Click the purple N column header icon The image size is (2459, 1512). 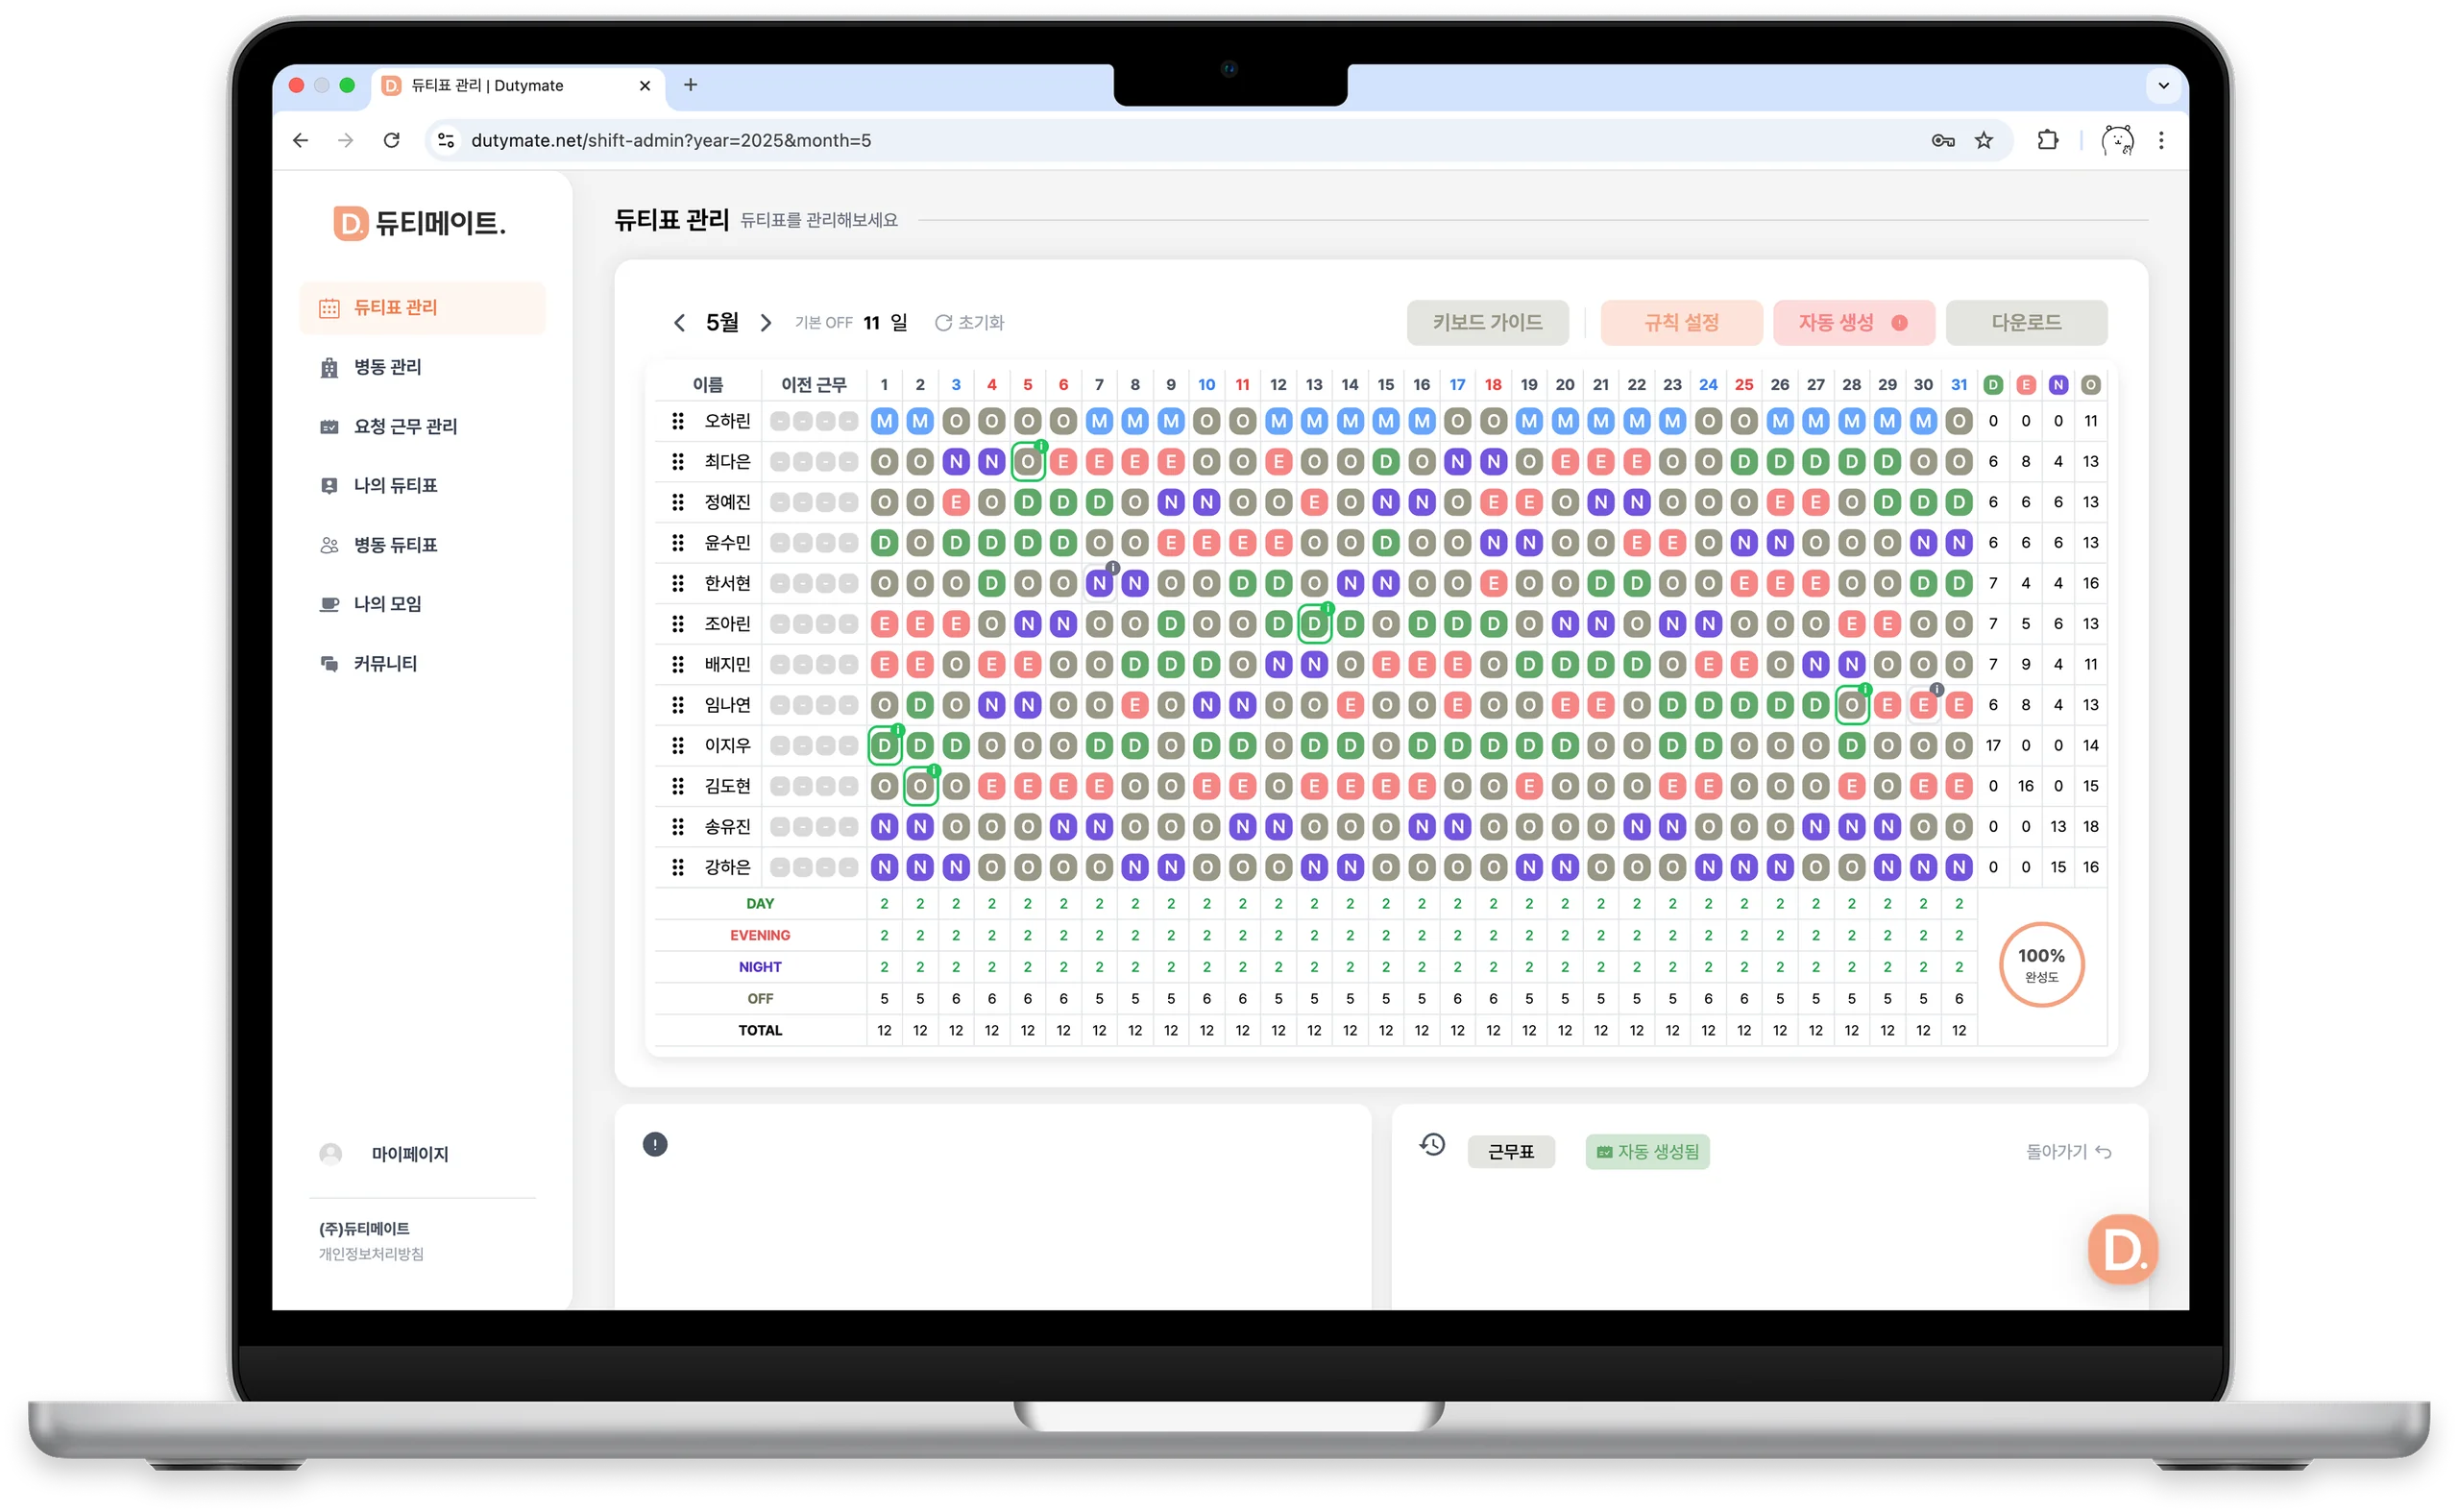click(x=2058, y=385)
